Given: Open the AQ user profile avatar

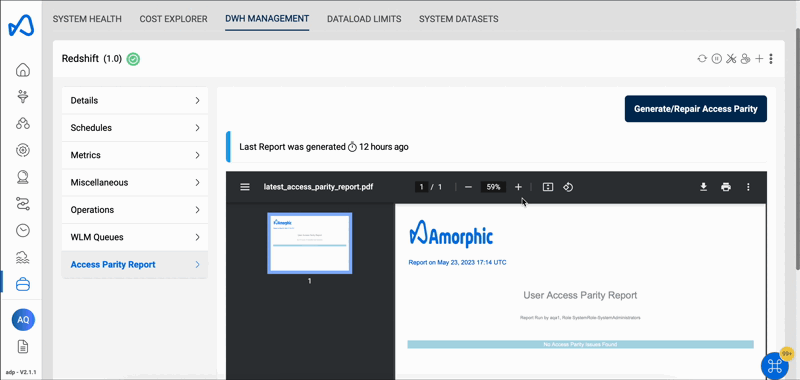Looking at the screenshot, I should [x=23, y=320].
